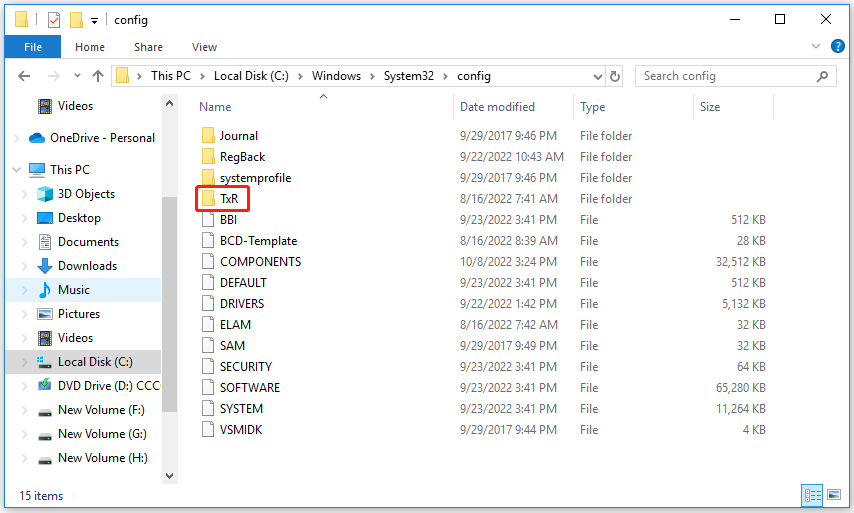Click the search magnifier icon
The image size is (854, 513).
point(822,76)
